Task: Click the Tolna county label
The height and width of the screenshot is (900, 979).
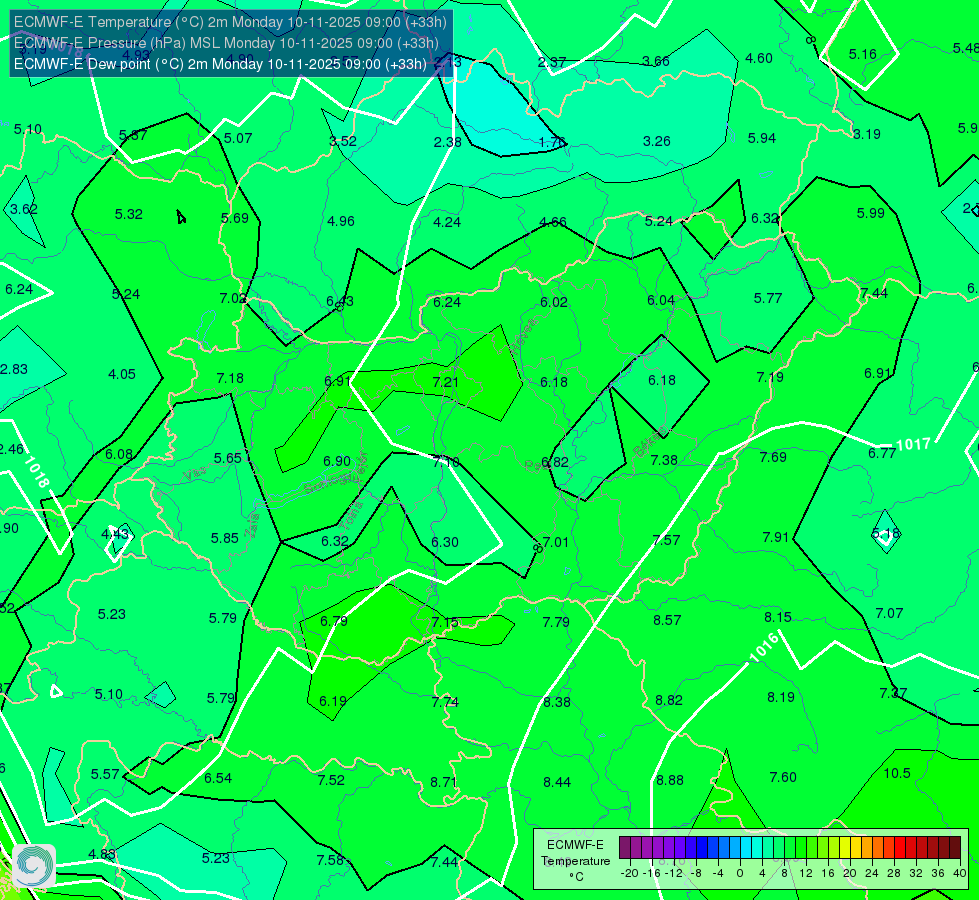Action: coord(352,517)
